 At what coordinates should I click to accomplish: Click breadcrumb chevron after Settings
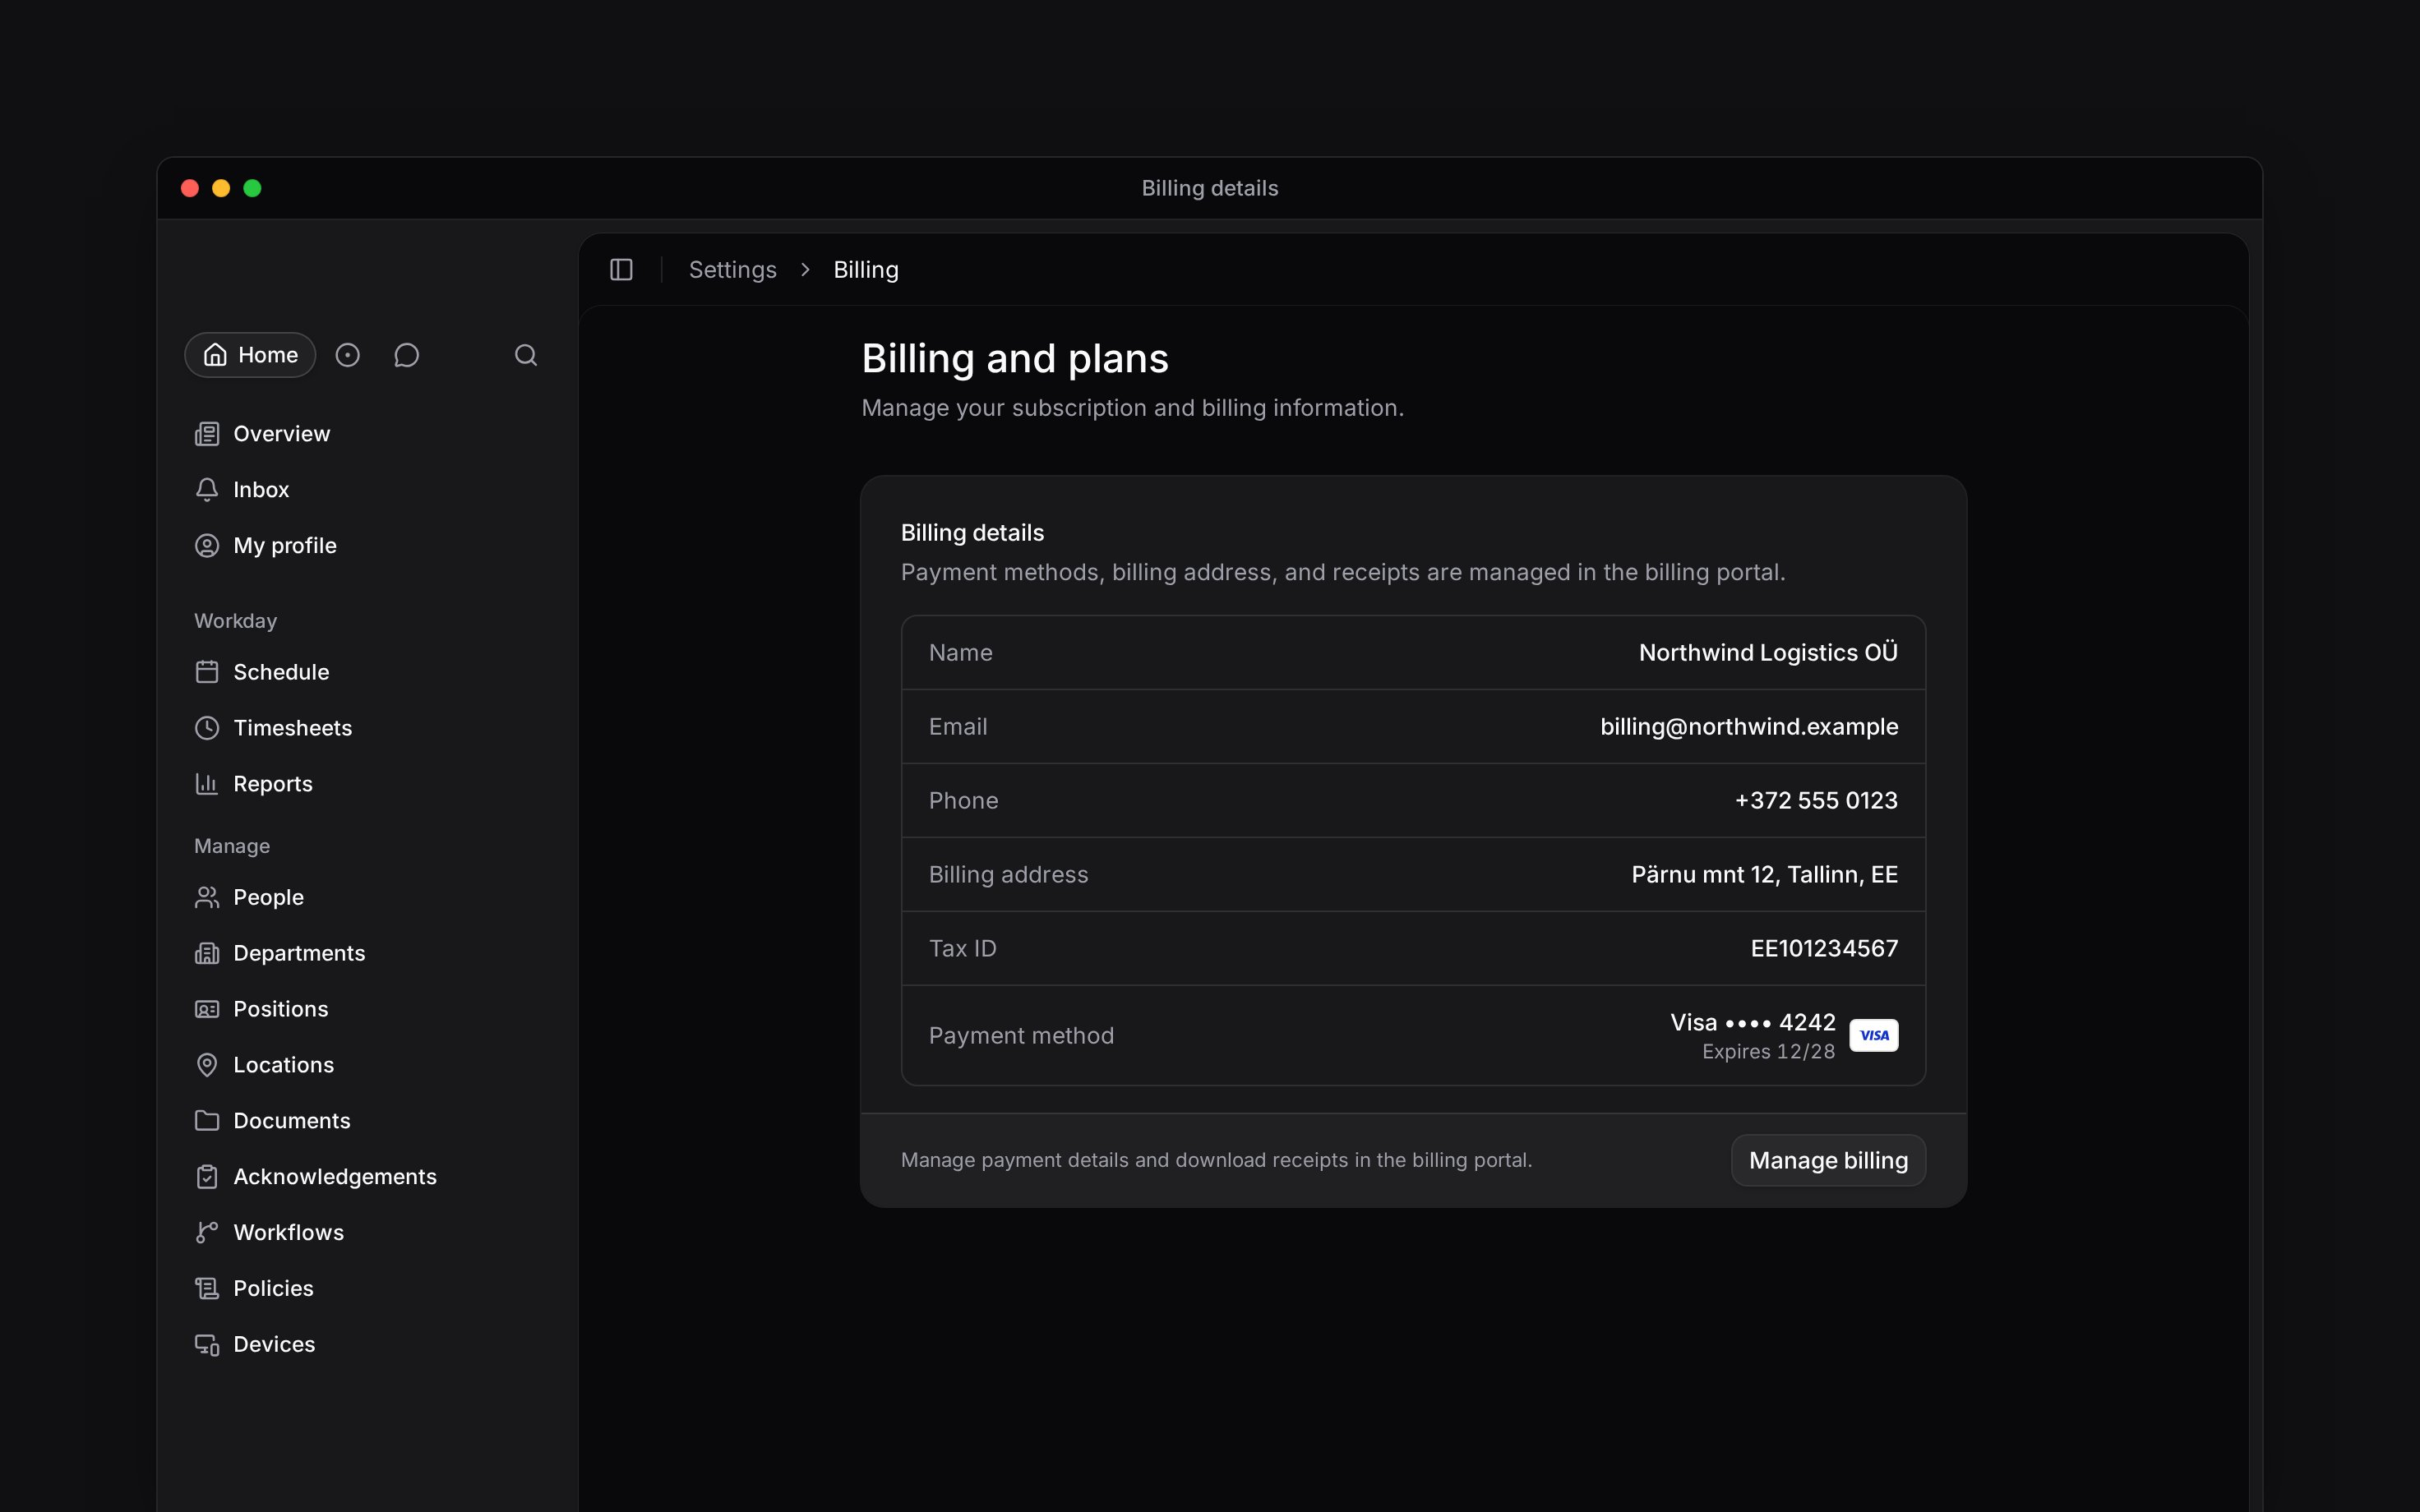tap(805, 270)
